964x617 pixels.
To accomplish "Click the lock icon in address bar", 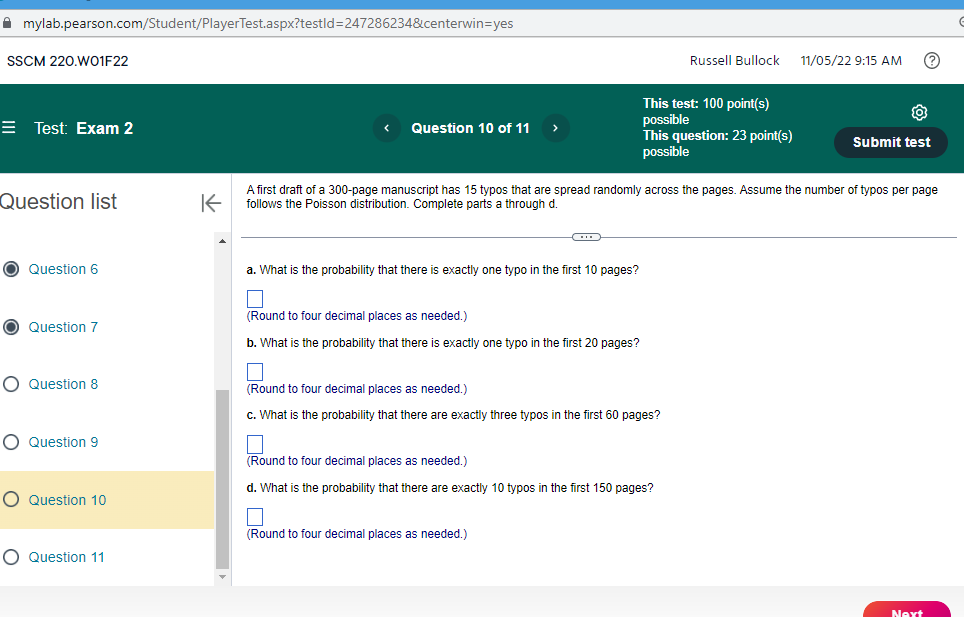I will [x=7, y=23].
